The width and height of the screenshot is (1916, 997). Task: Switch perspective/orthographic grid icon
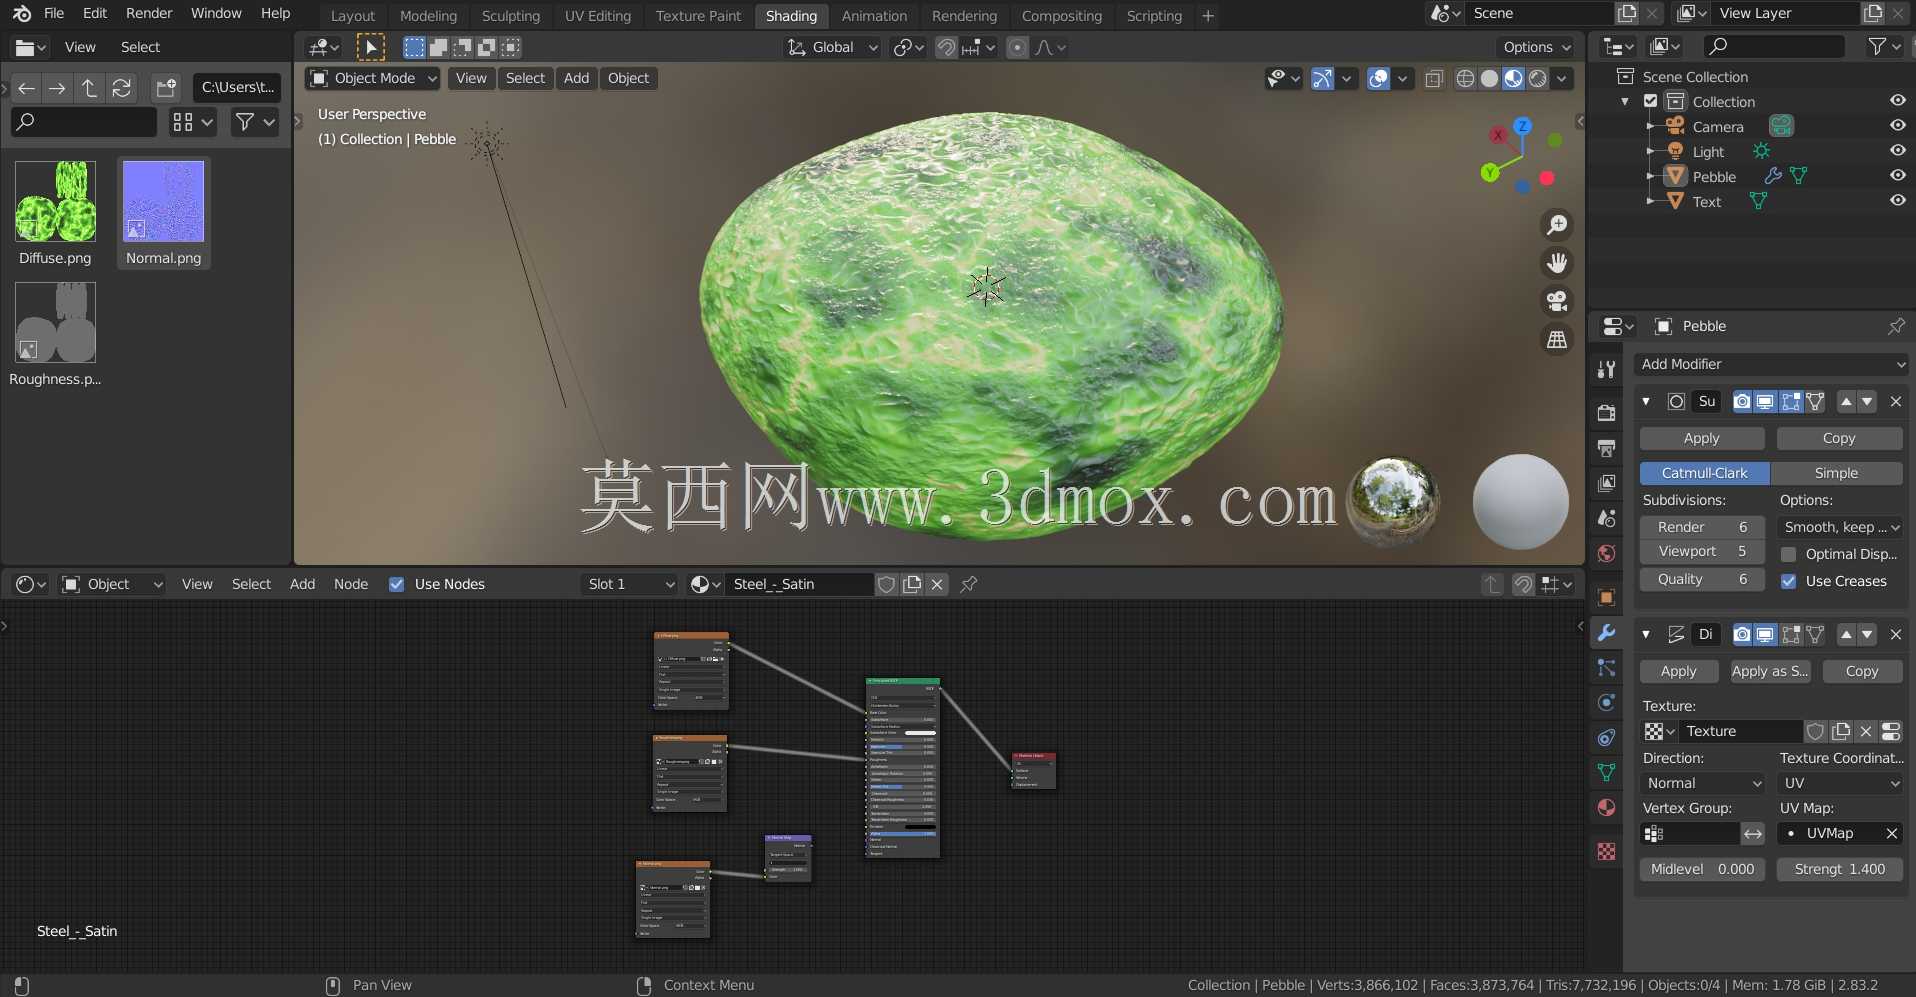pos(1557,340)
